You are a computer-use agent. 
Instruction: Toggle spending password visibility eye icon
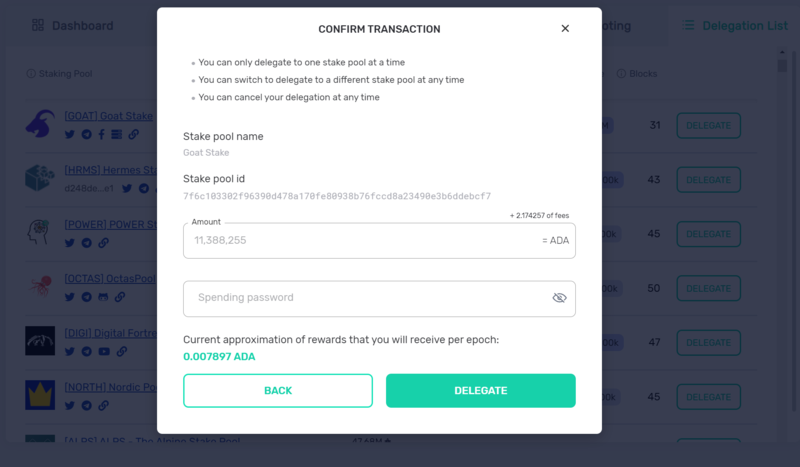pyautogui.click(x=559, y=298)
